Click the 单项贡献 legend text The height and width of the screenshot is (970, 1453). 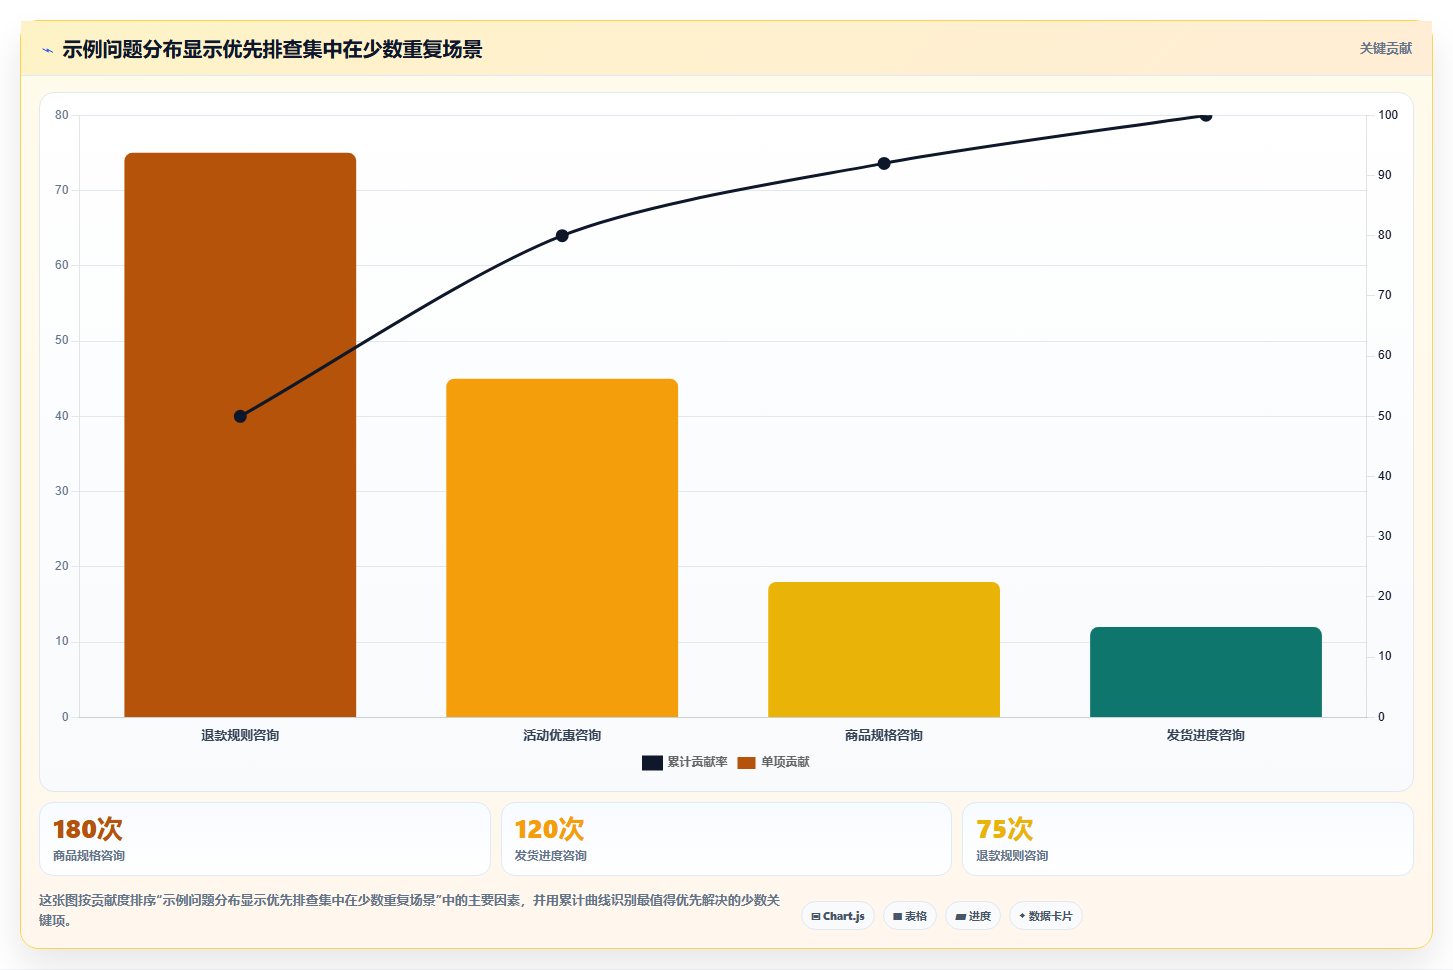click(785, 762)
